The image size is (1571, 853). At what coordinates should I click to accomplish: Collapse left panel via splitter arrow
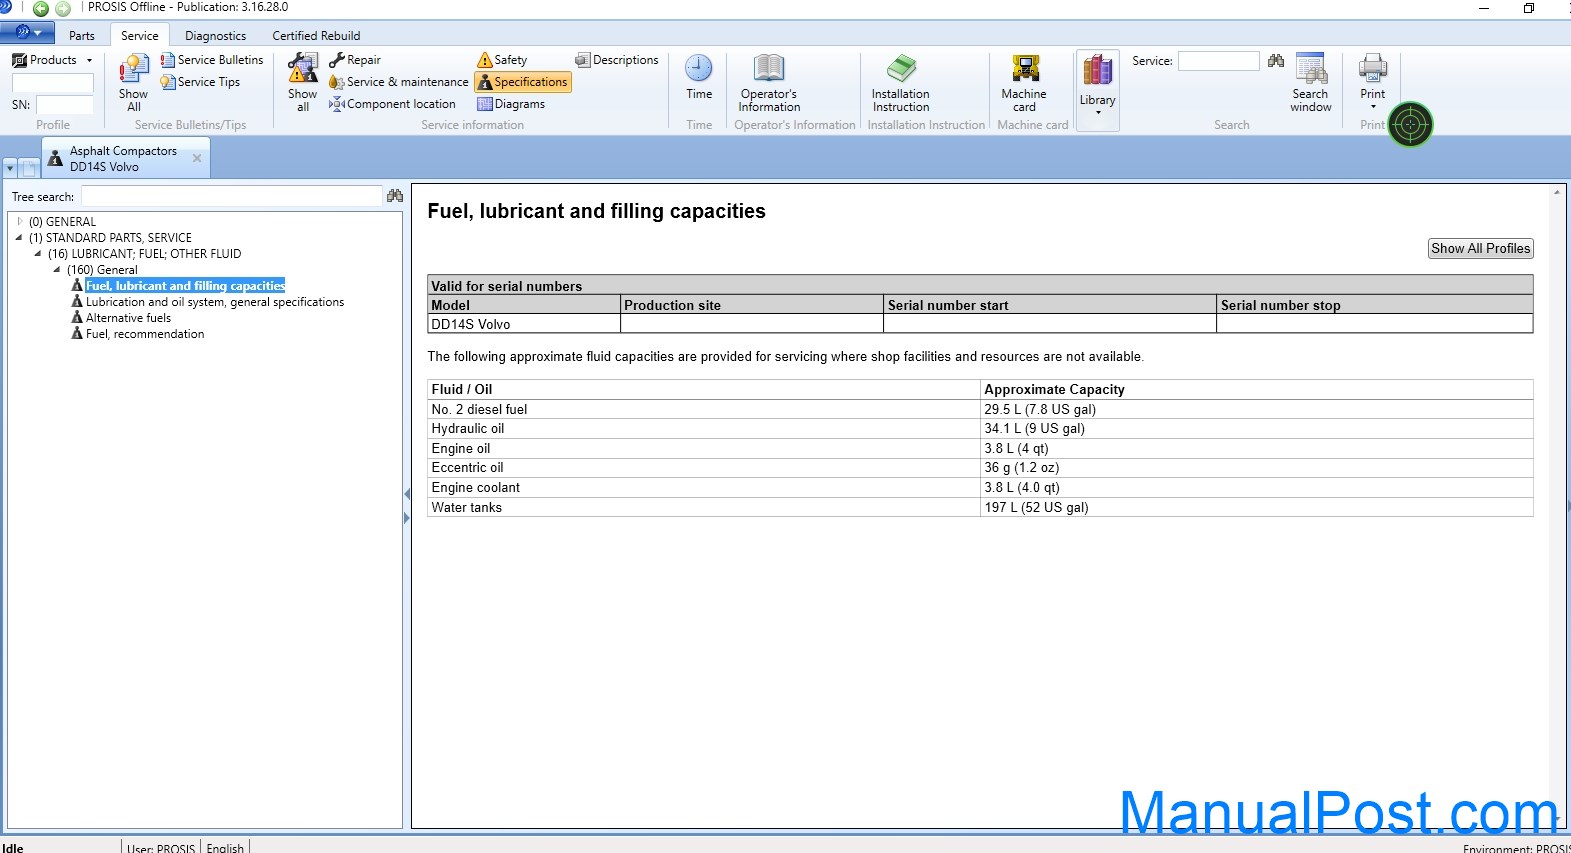(x=407, y=494)
